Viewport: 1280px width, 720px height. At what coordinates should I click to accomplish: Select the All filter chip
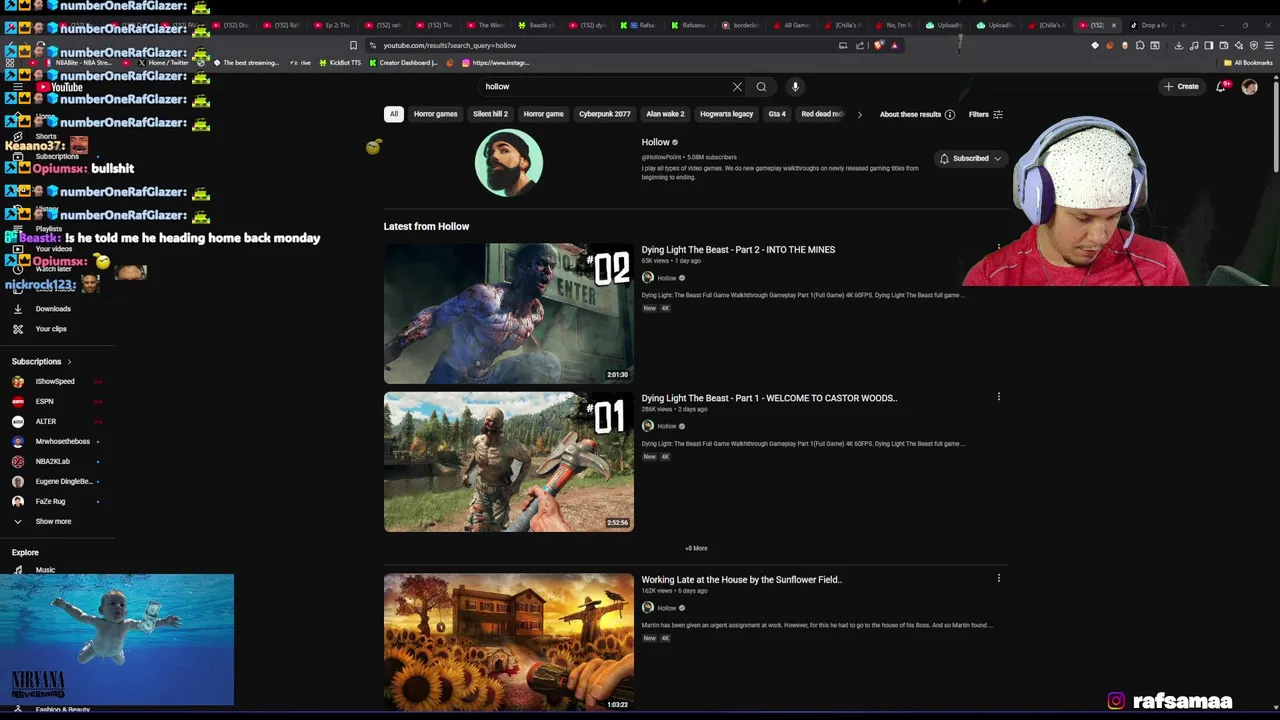pyautogui.click(x=394, y=114)
